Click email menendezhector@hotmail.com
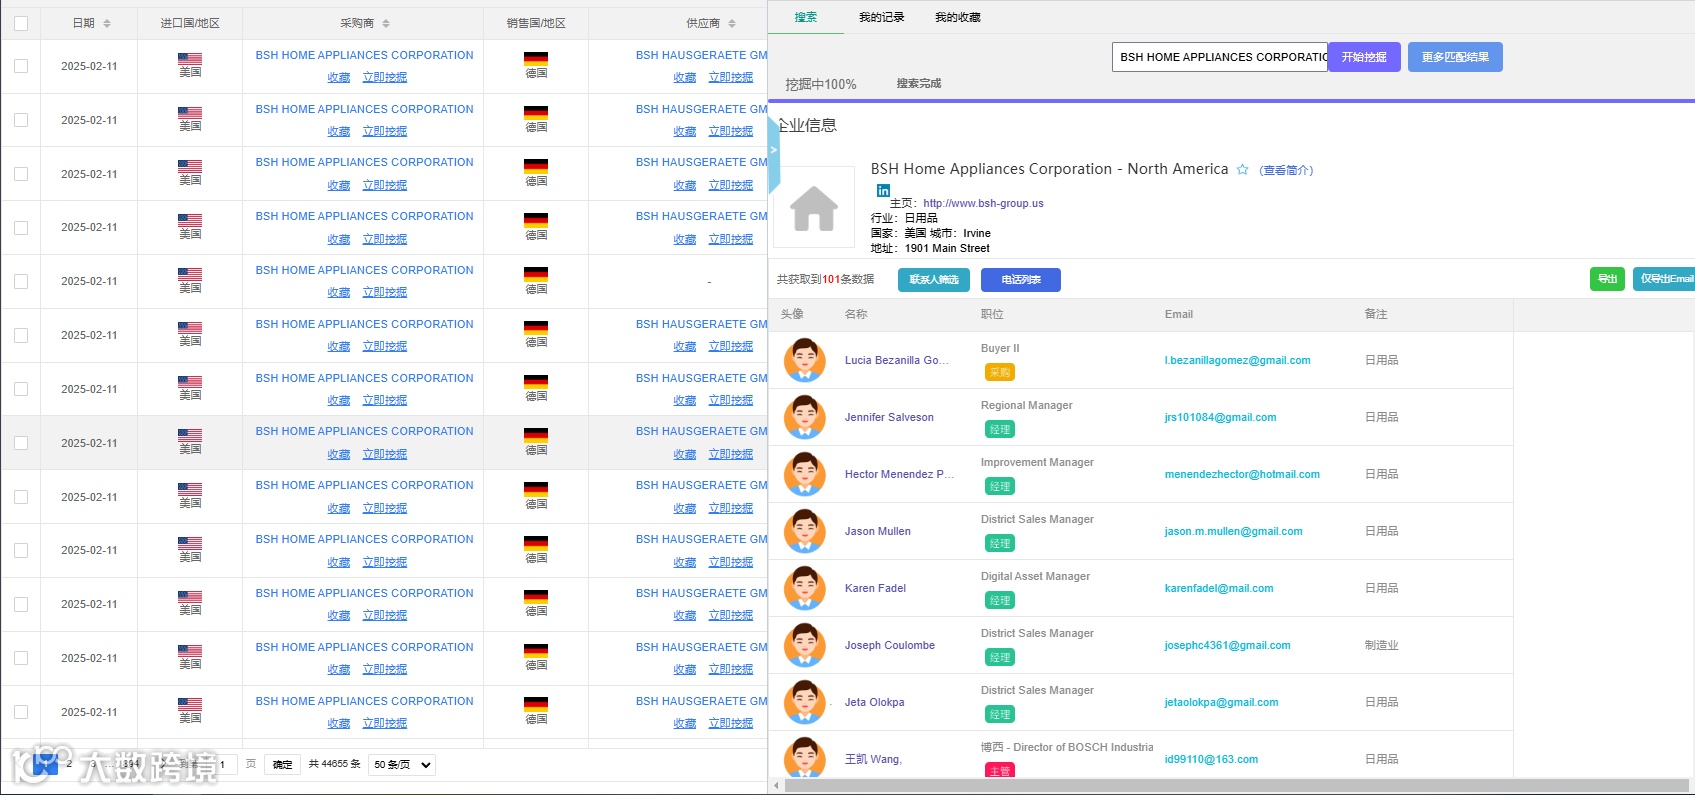The width and height of the screenshot is (1695, 795). pos(1242,474)
